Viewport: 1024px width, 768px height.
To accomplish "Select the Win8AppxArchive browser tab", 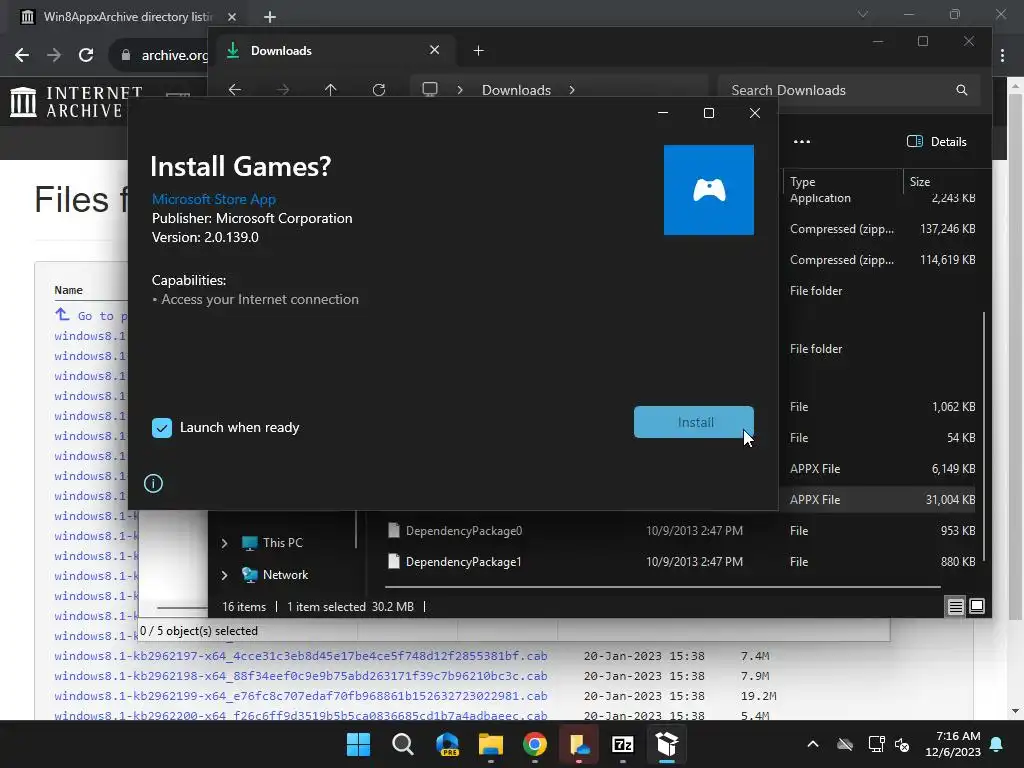I will [x=128, y=17].
